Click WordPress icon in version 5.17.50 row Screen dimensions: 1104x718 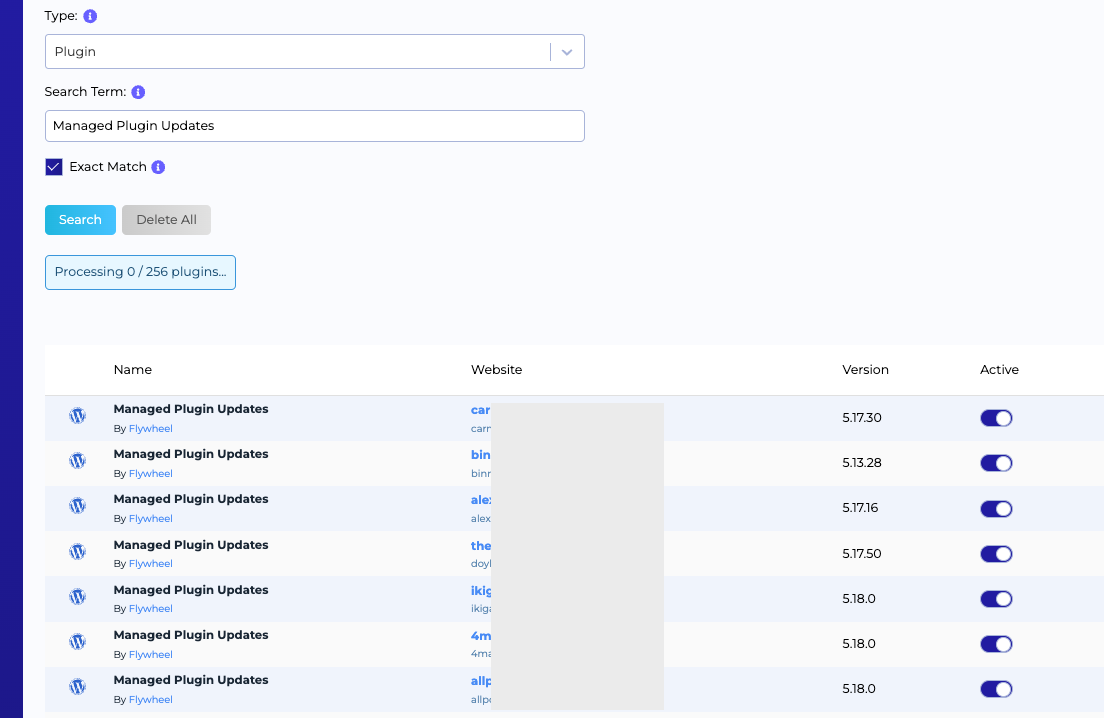pyautogui.click(x=77, y=551)
